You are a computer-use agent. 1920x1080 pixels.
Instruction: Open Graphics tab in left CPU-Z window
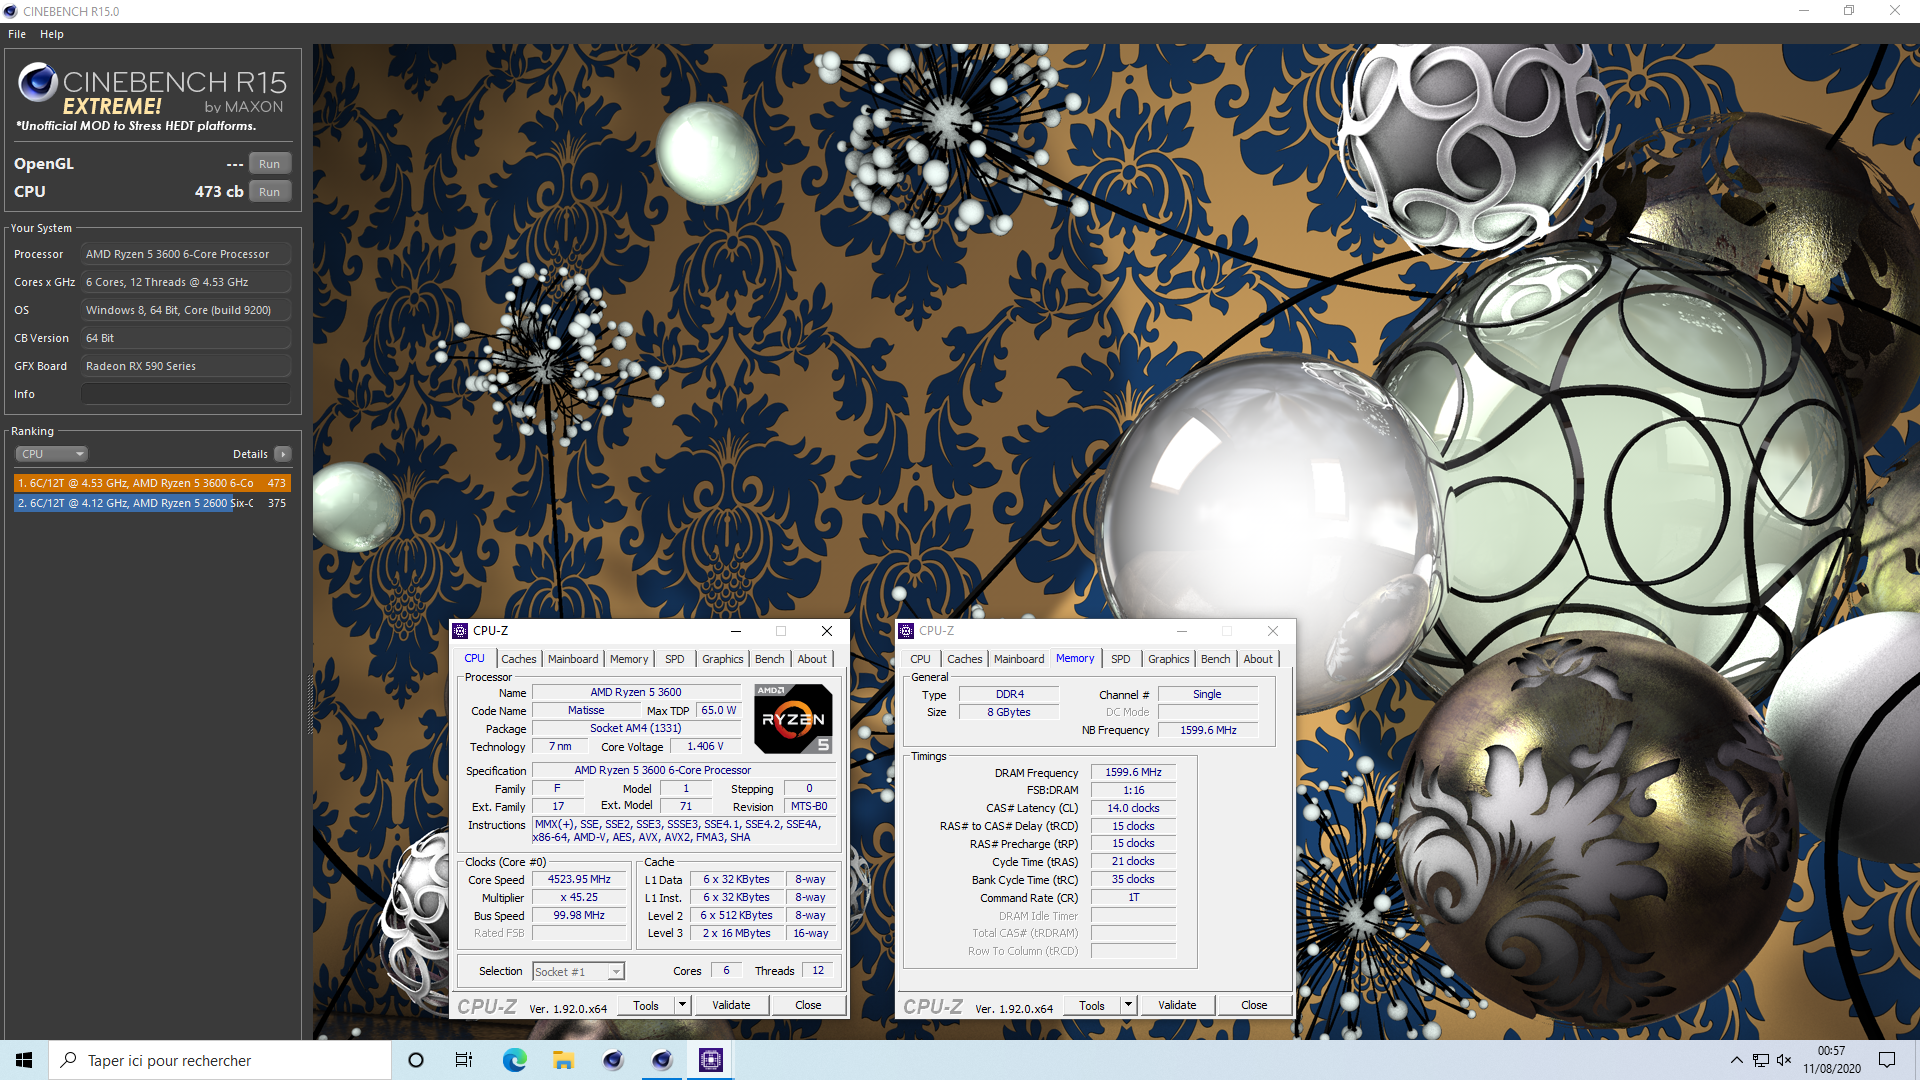(x=722, y=659)
